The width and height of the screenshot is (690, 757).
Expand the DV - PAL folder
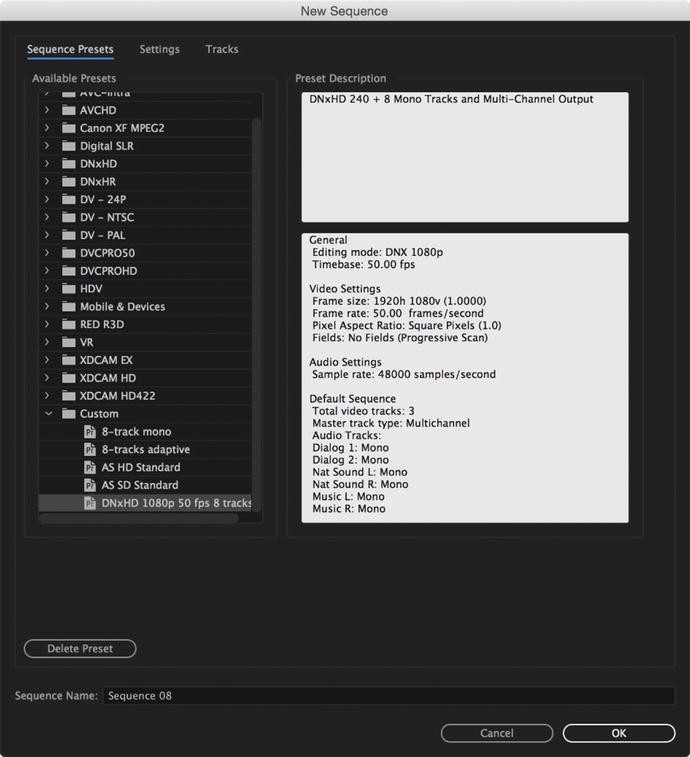coord(47,236)
